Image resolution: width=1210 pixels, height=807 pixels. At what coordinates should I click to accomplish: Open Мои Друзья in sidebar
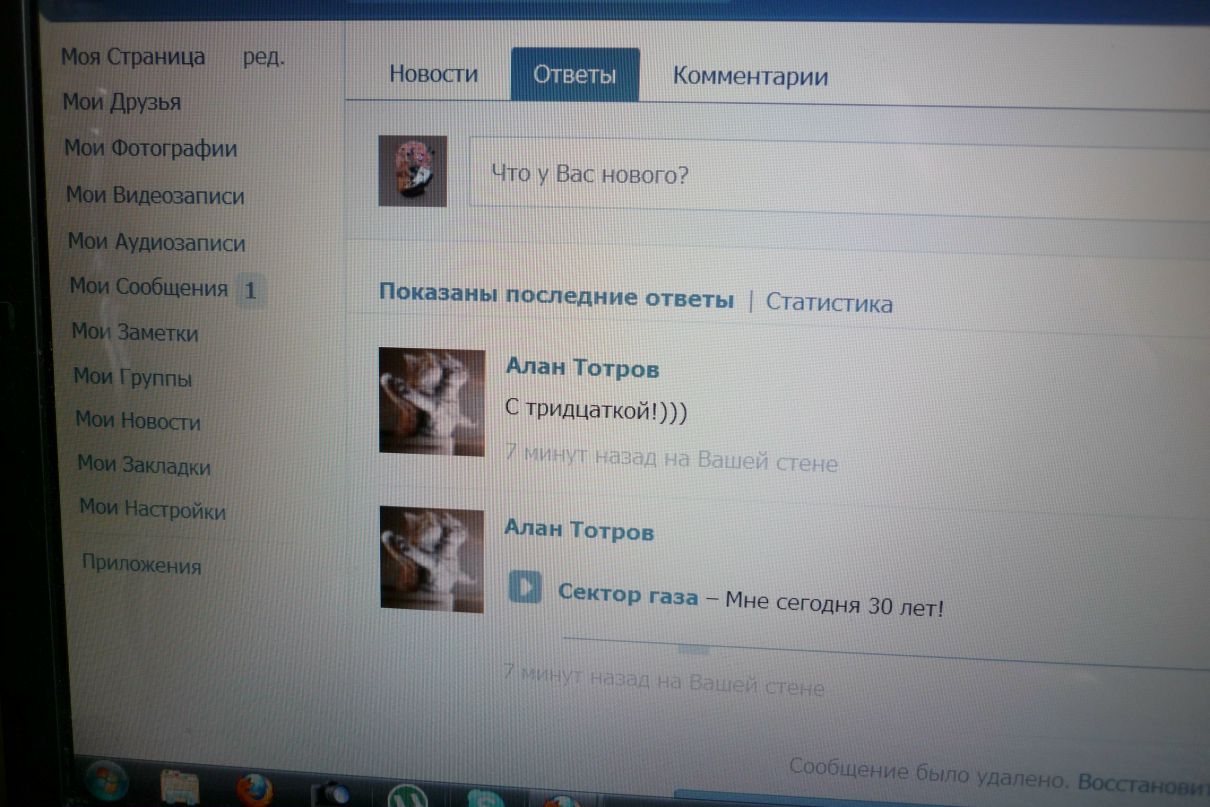point(122,102)
